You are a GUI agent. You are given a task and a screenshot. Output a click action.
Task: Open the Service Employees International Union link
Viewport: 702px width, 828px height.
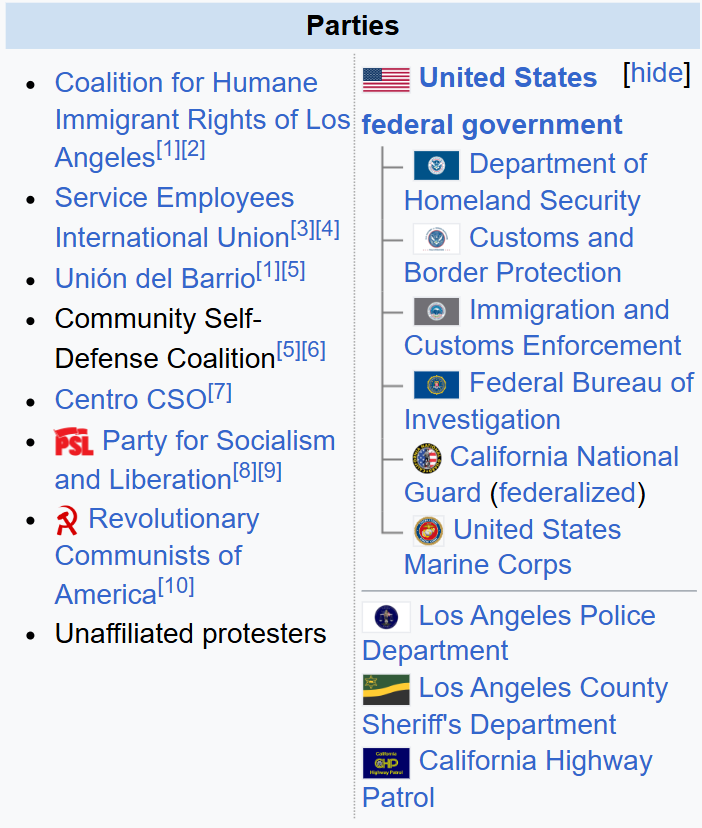pyautogui.click(x=174, y=217)
